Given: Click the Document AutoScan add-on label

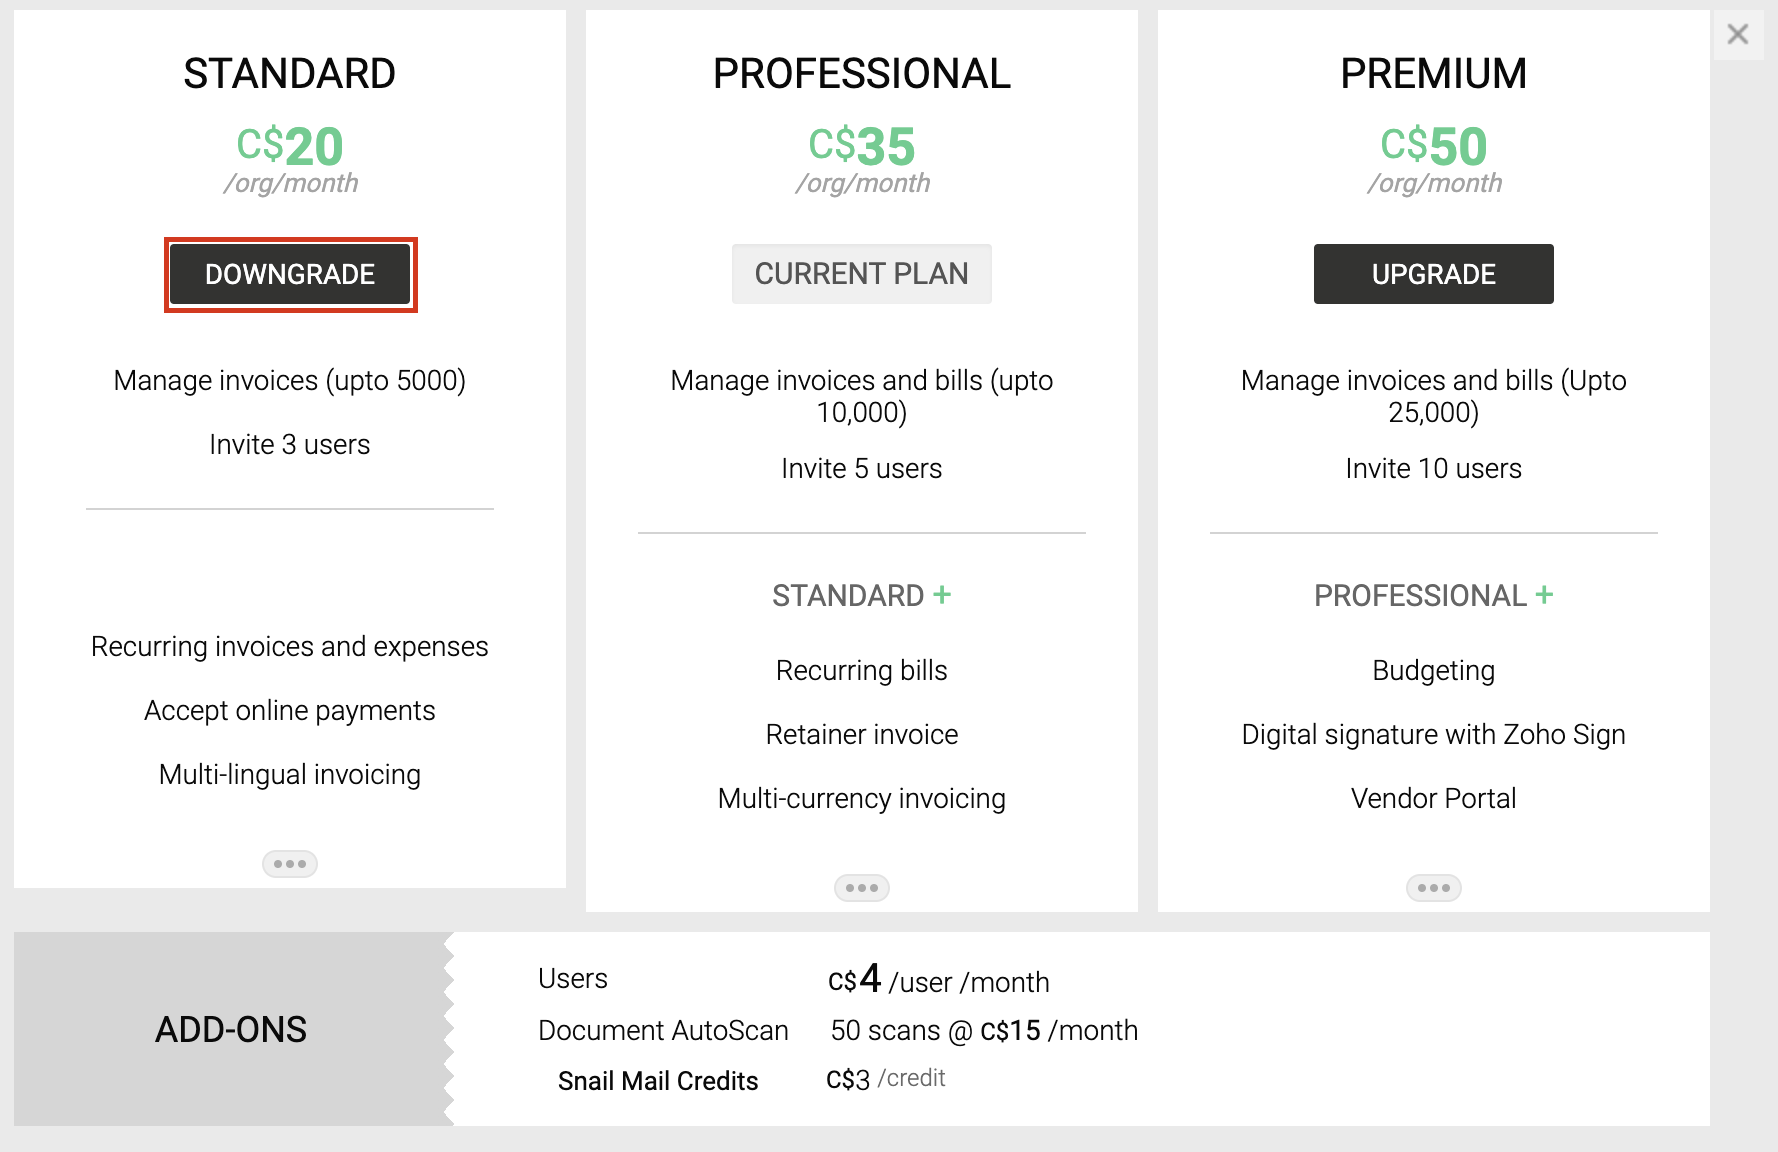Looking at the screenshot, I should (x=663, y=1030).
